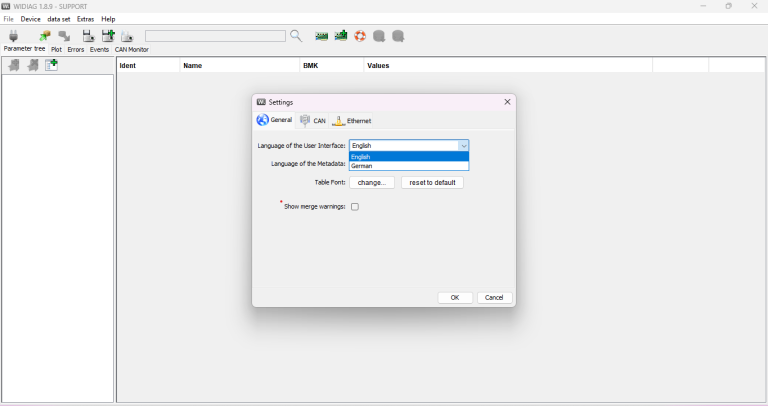Screen dimensions: 768x406
Task: Confirm settings with the OK button
Action: (x=455, y=298)
